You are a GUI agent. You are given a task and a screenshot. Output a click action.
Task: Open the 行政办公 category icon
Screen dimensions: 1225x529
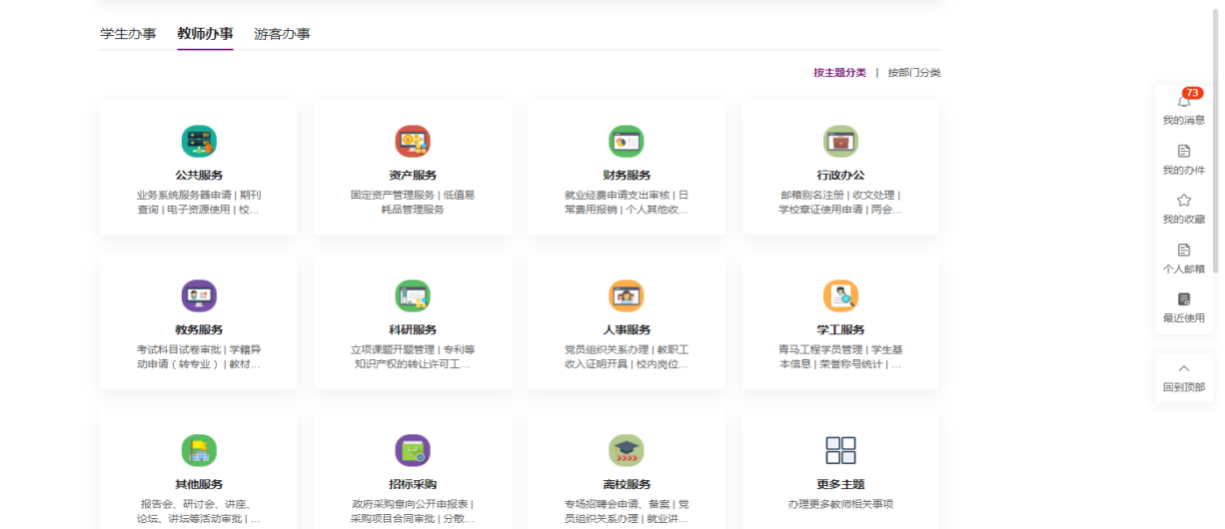(840, 142)
